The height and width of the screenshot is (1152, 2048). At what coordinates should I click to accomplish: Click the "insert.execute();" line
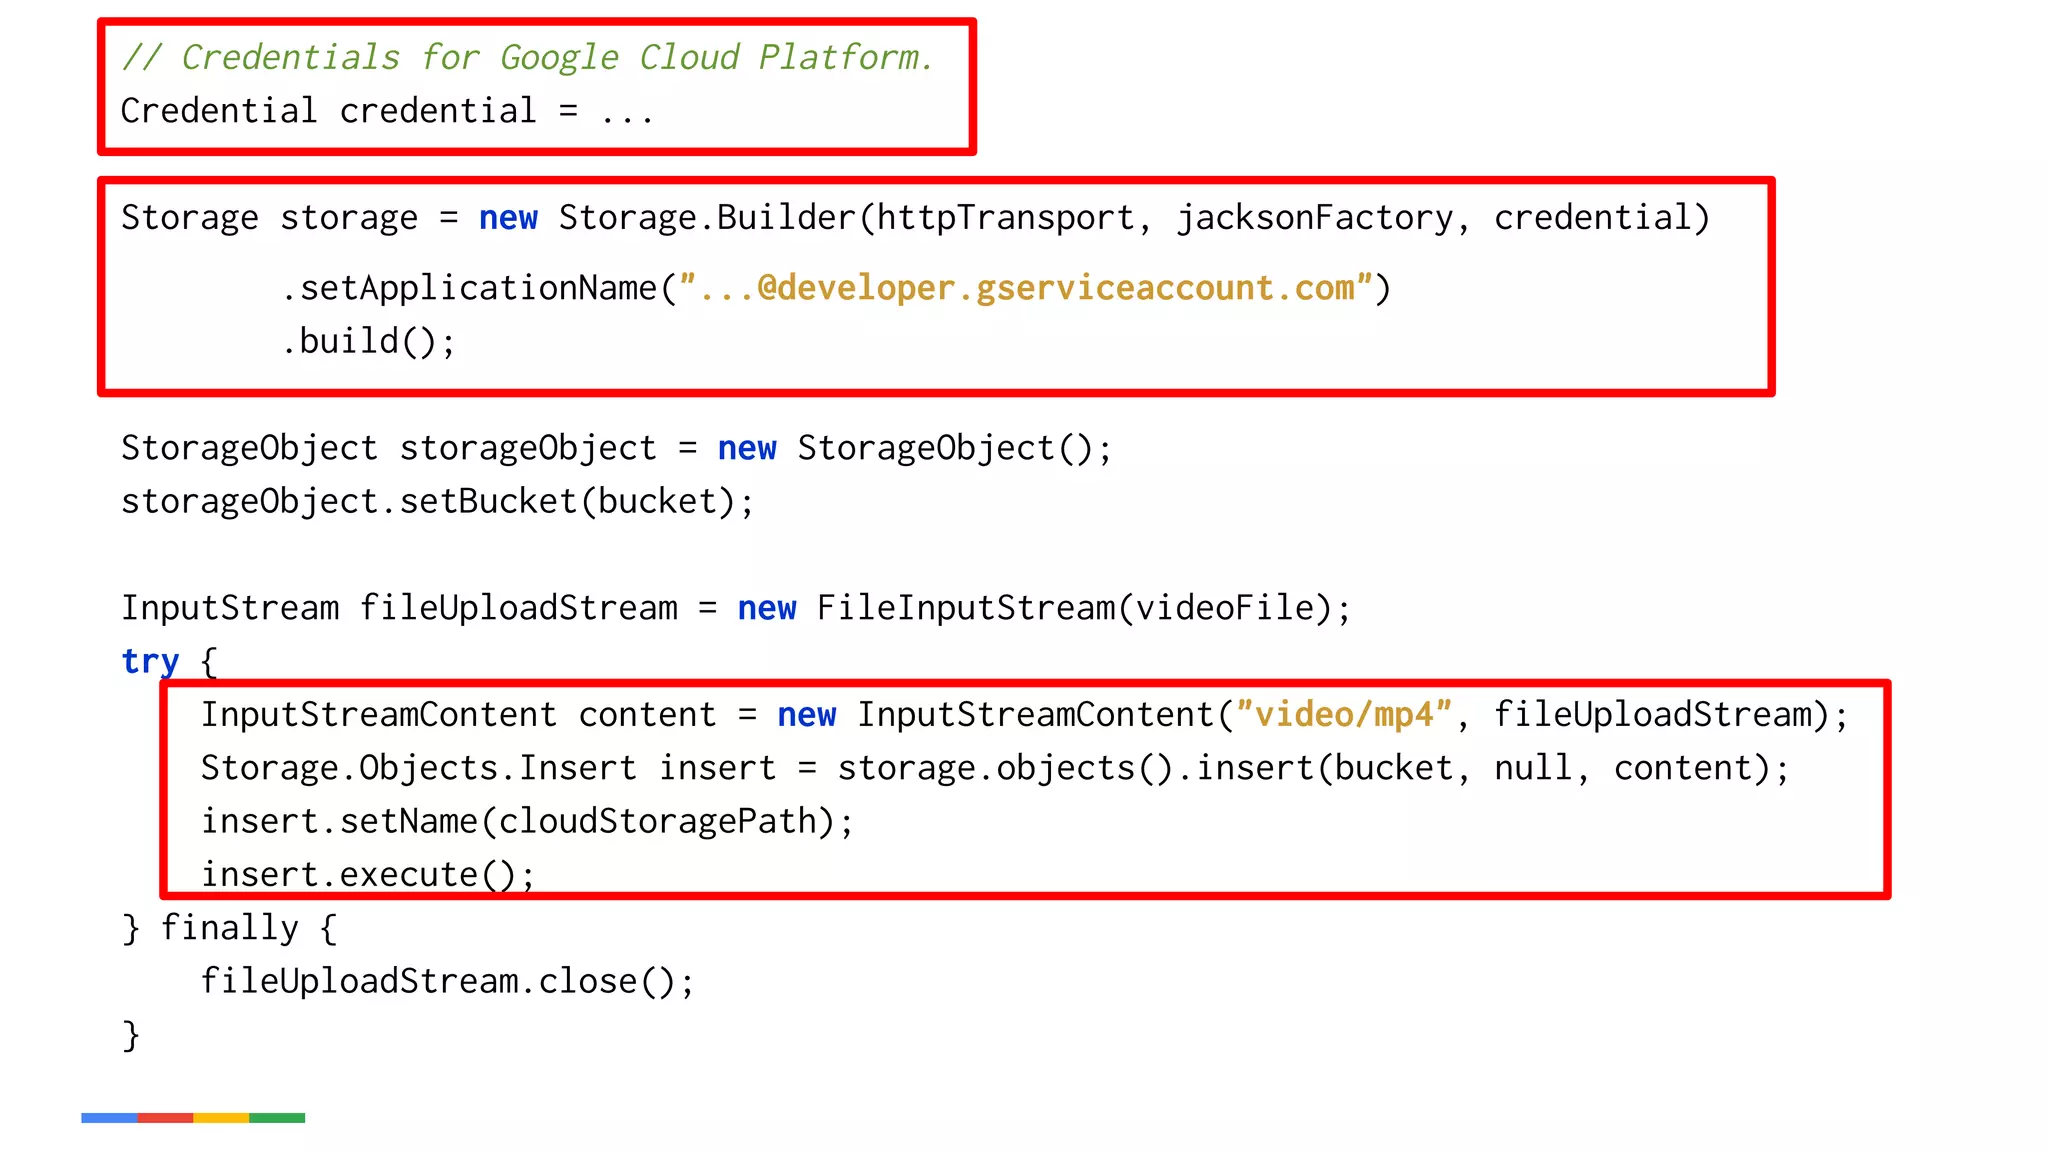point(368,873)
